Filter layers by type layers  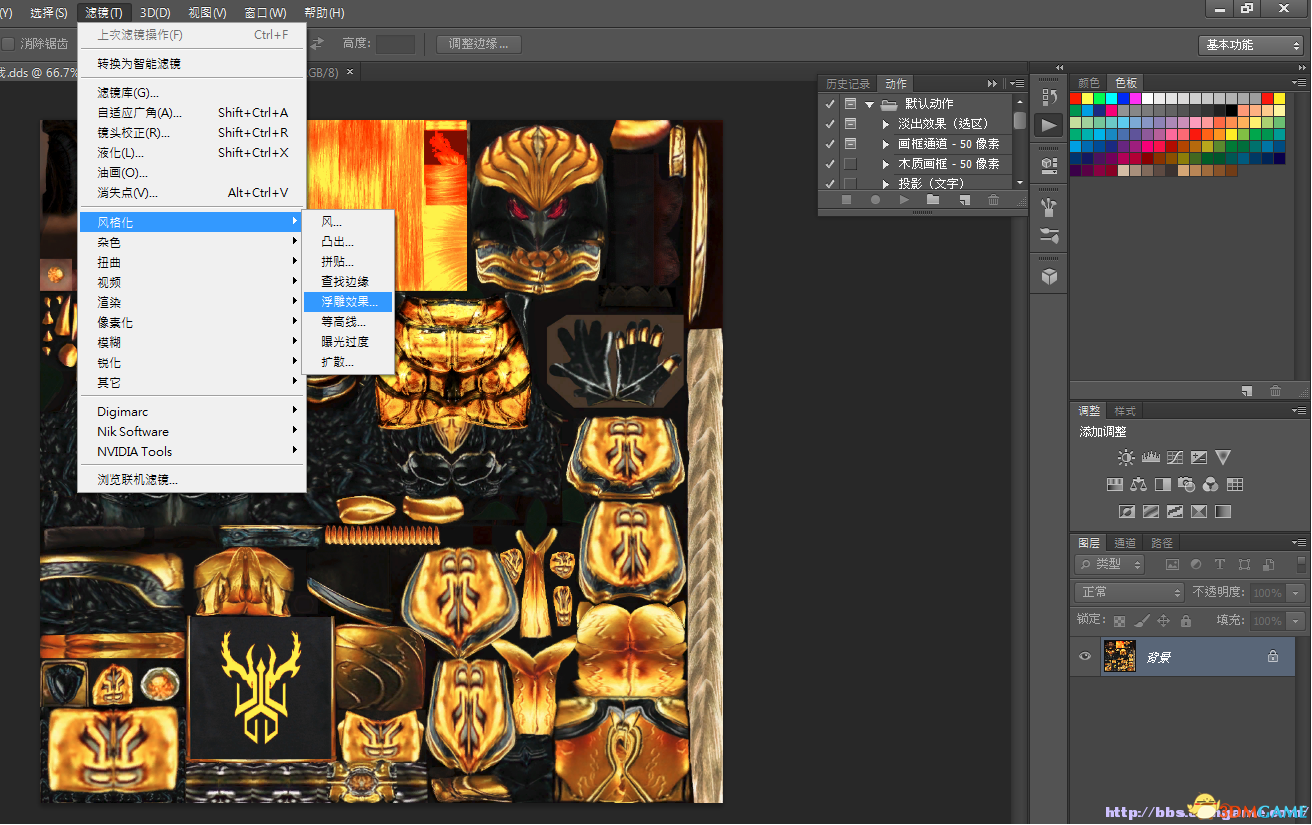click(x=1220, y=565)
